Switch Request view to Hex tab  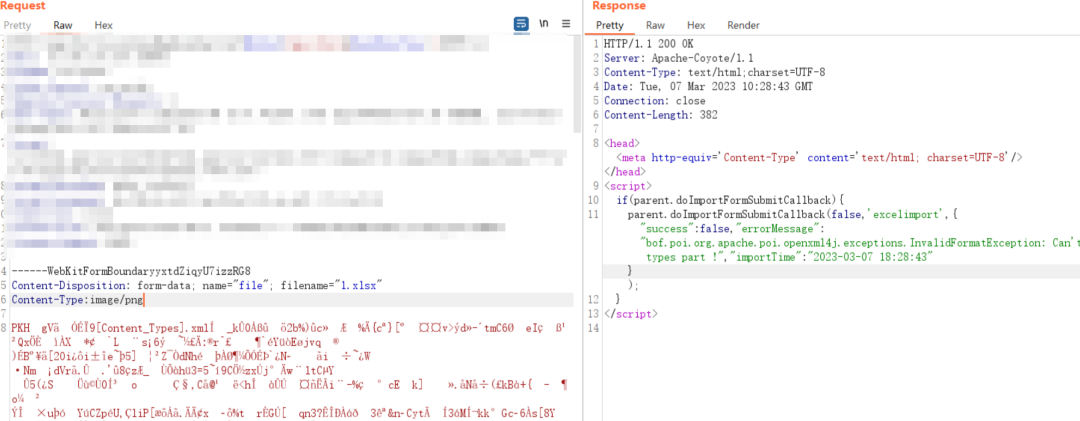point(103,25)
